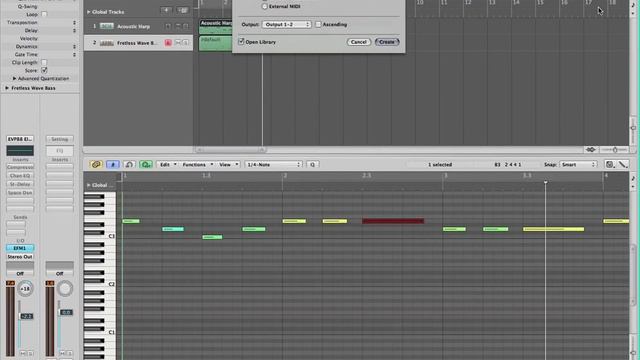The width and height of the screenshot is (640, 360).
Task: Click the Stereo Out output slot
Action: pyautogui.click(x=20, y=257)
